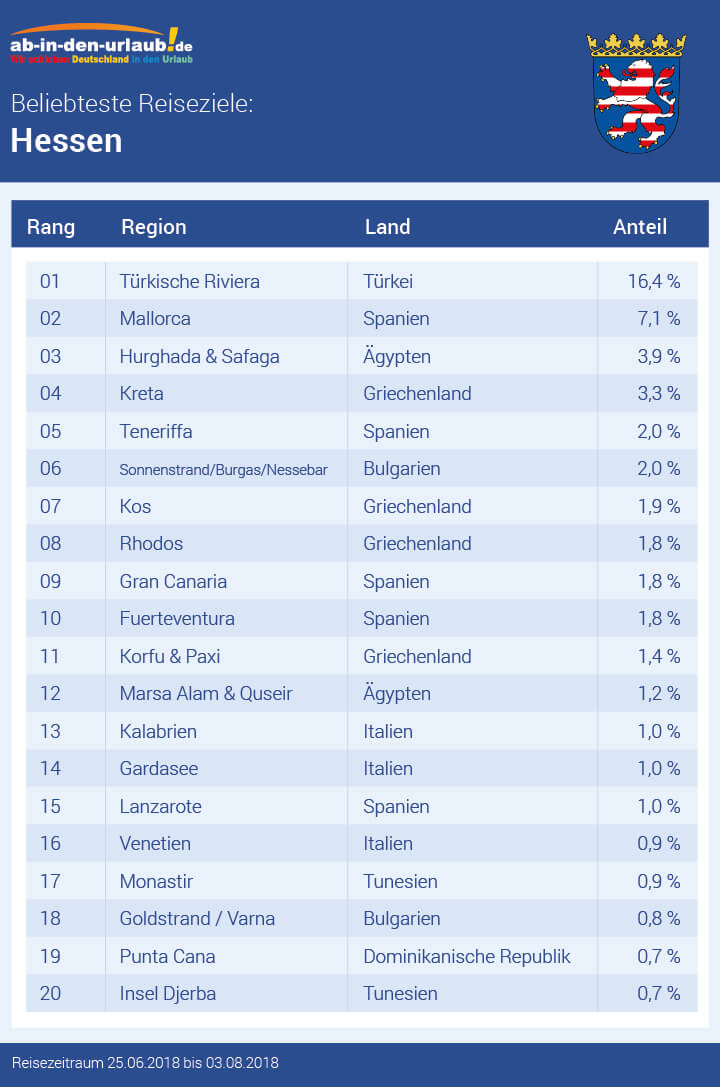
Task: Click the Hessen heading text
Action: [66, 141]
